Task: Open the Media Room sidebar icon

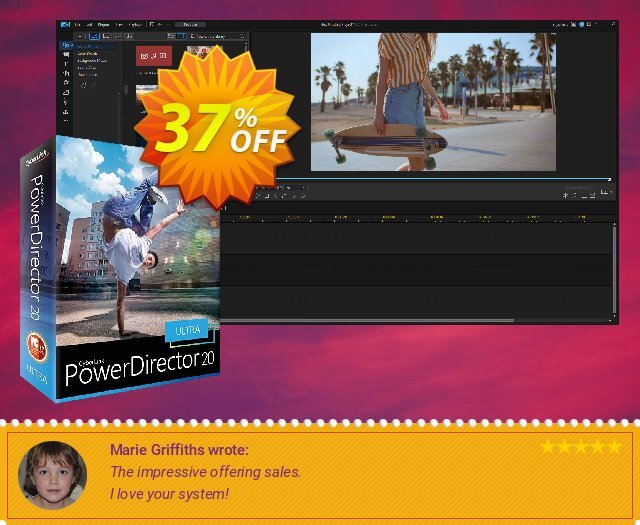Action: pyautogui.click(x=66, y=45)
